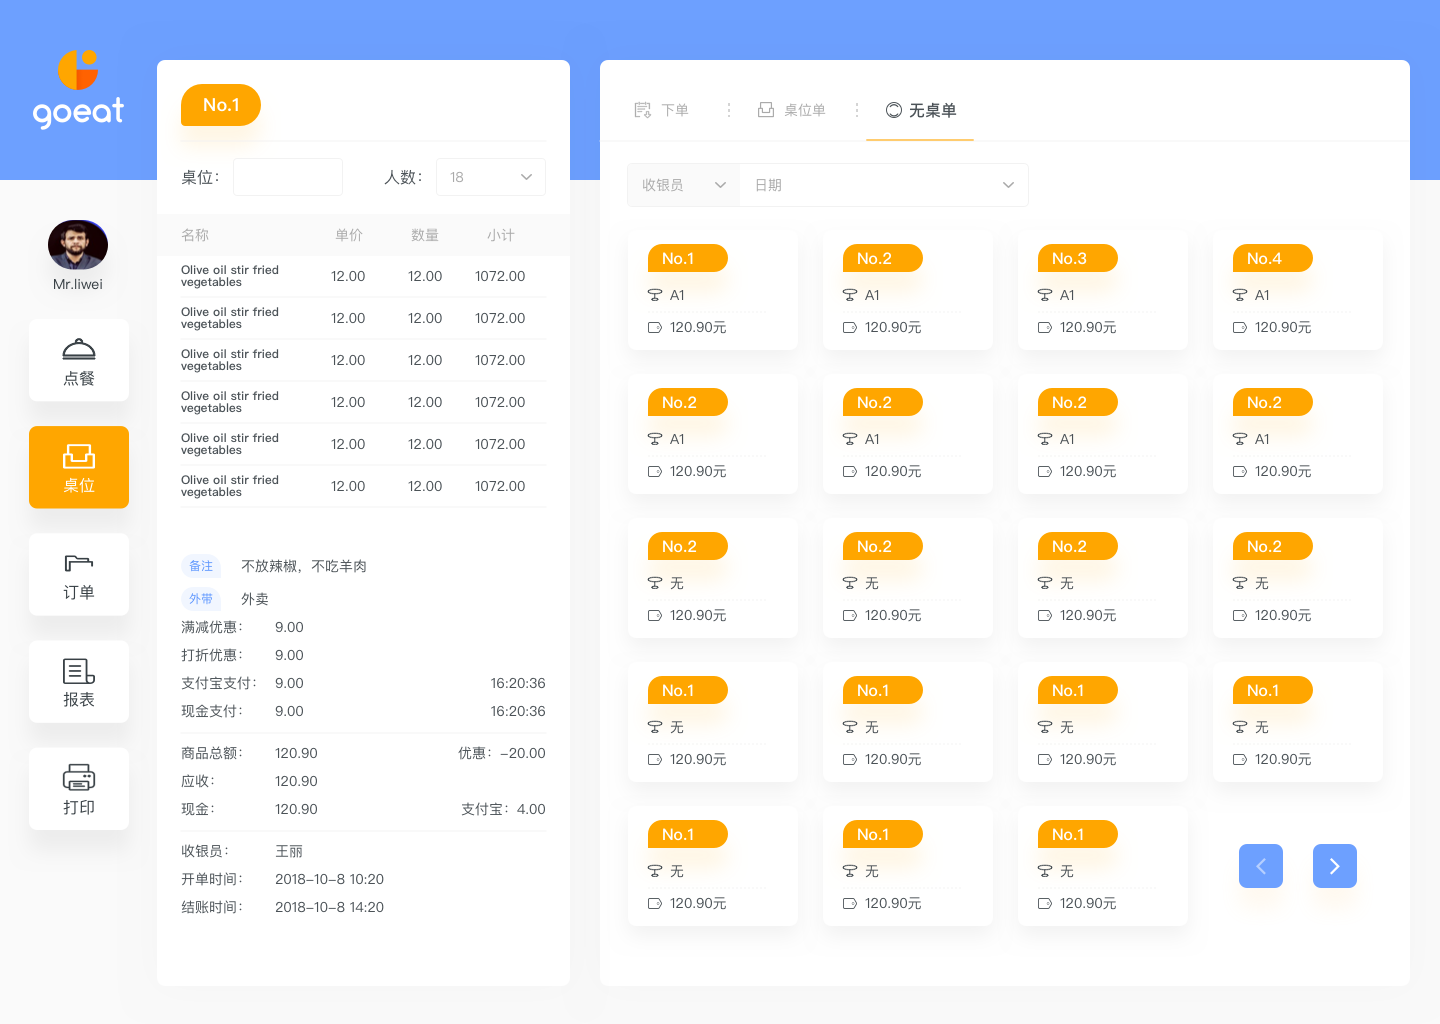This screenshot has height=1024, width=1440.
Task: Click the 桌位 input field
Action: 288,177
